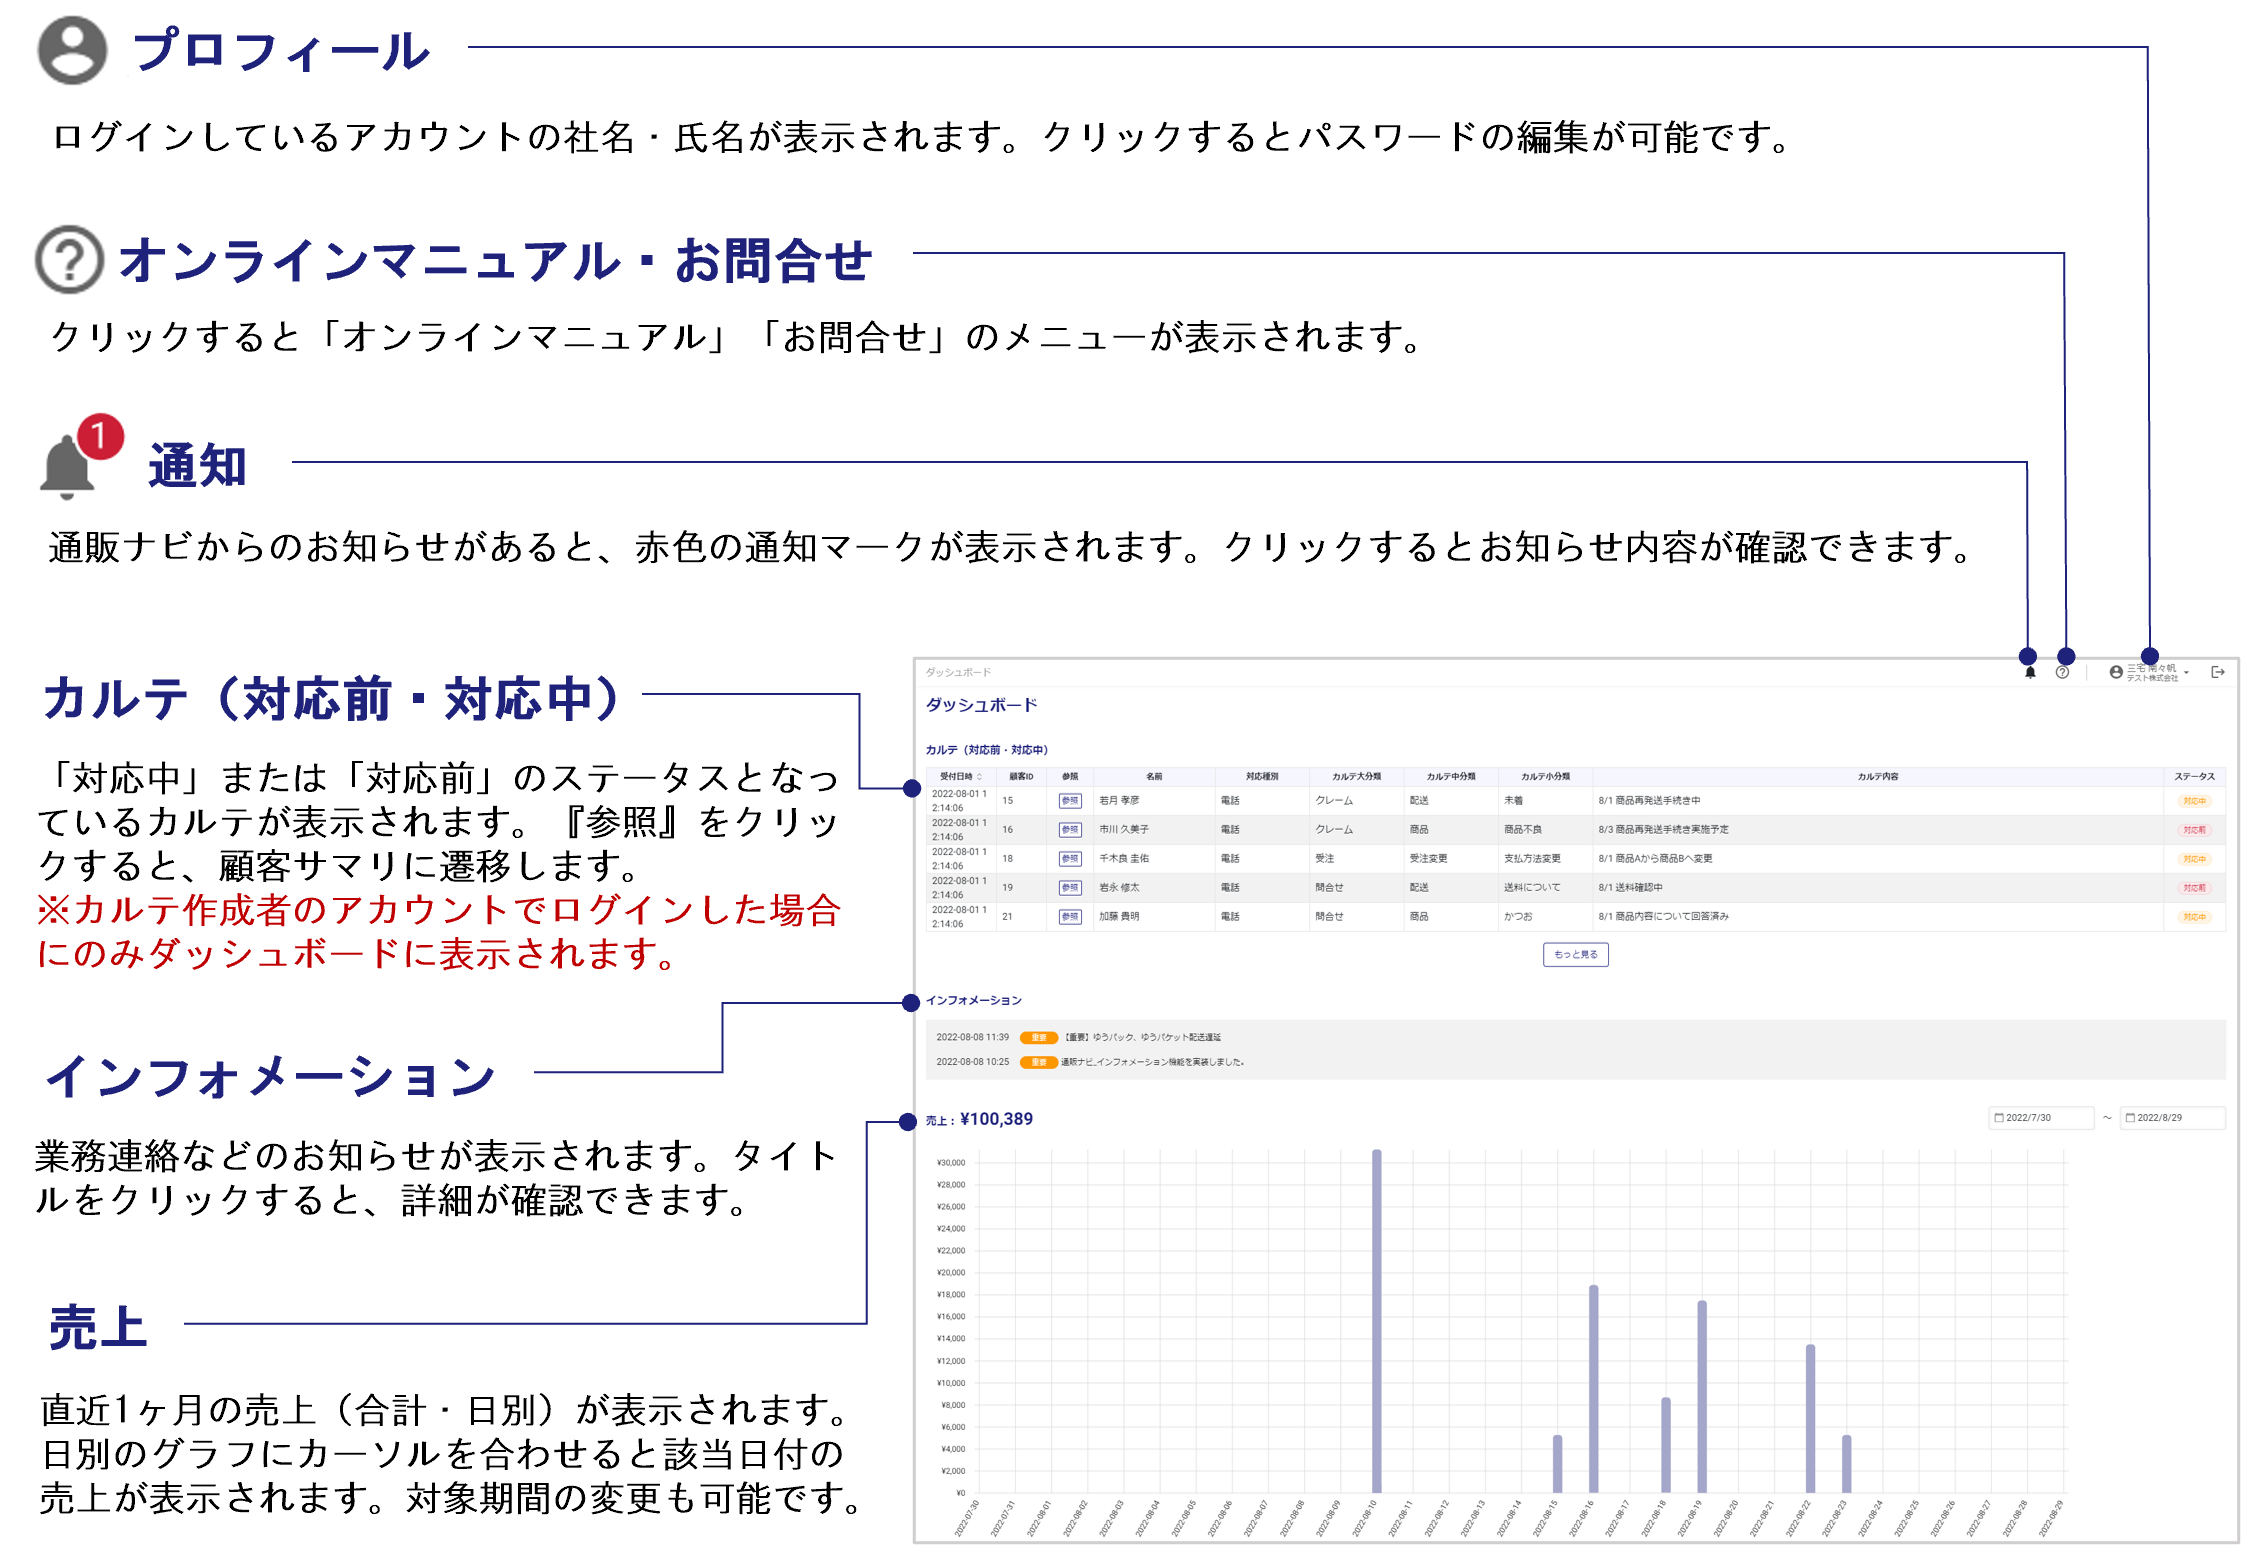
Task: Open the end date picker 2022/8/29
Action: 2171,1118
